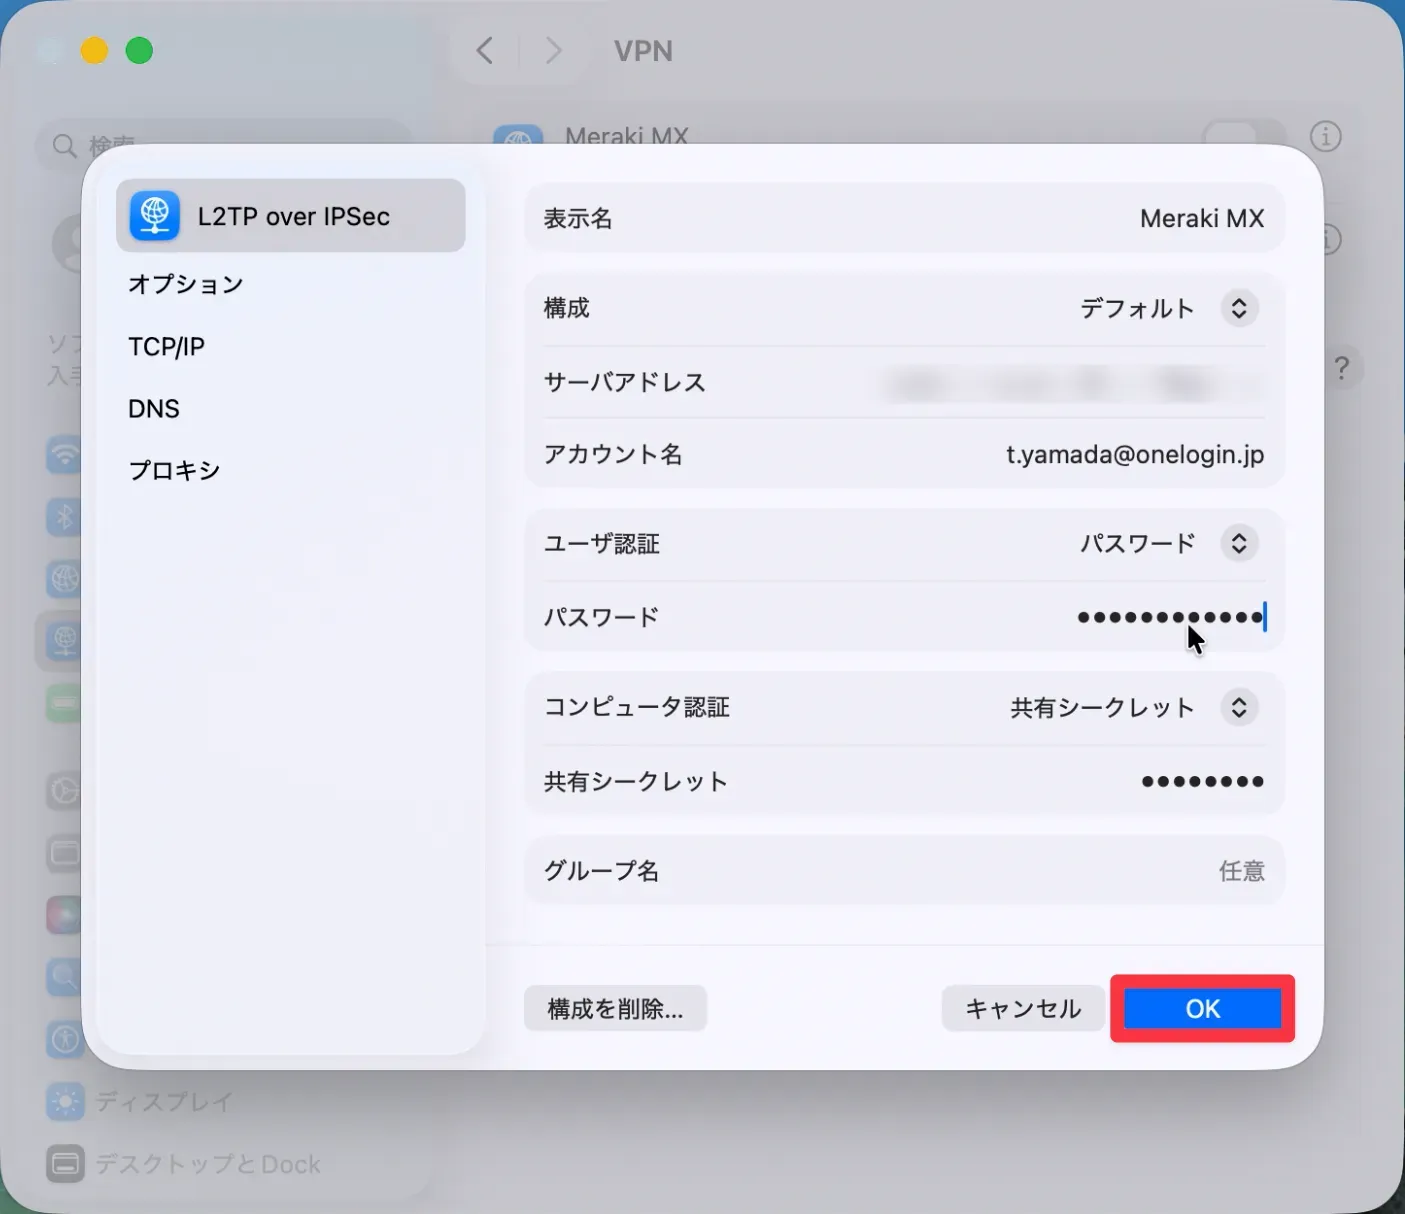This screenshot has width=1405, height=1214.
Task: Click the yellow window minimize button
Action: click(x=94, y=50)
